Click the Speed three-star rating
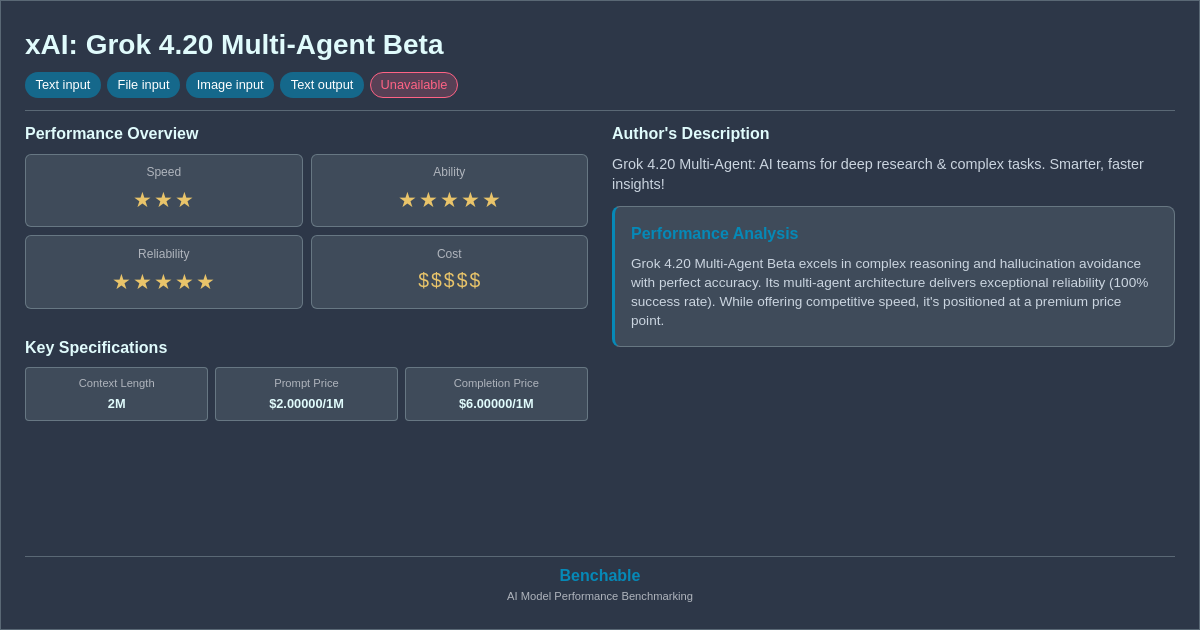Image resolution: width=1200 pixels, height=630 pixels. point(164,200)
